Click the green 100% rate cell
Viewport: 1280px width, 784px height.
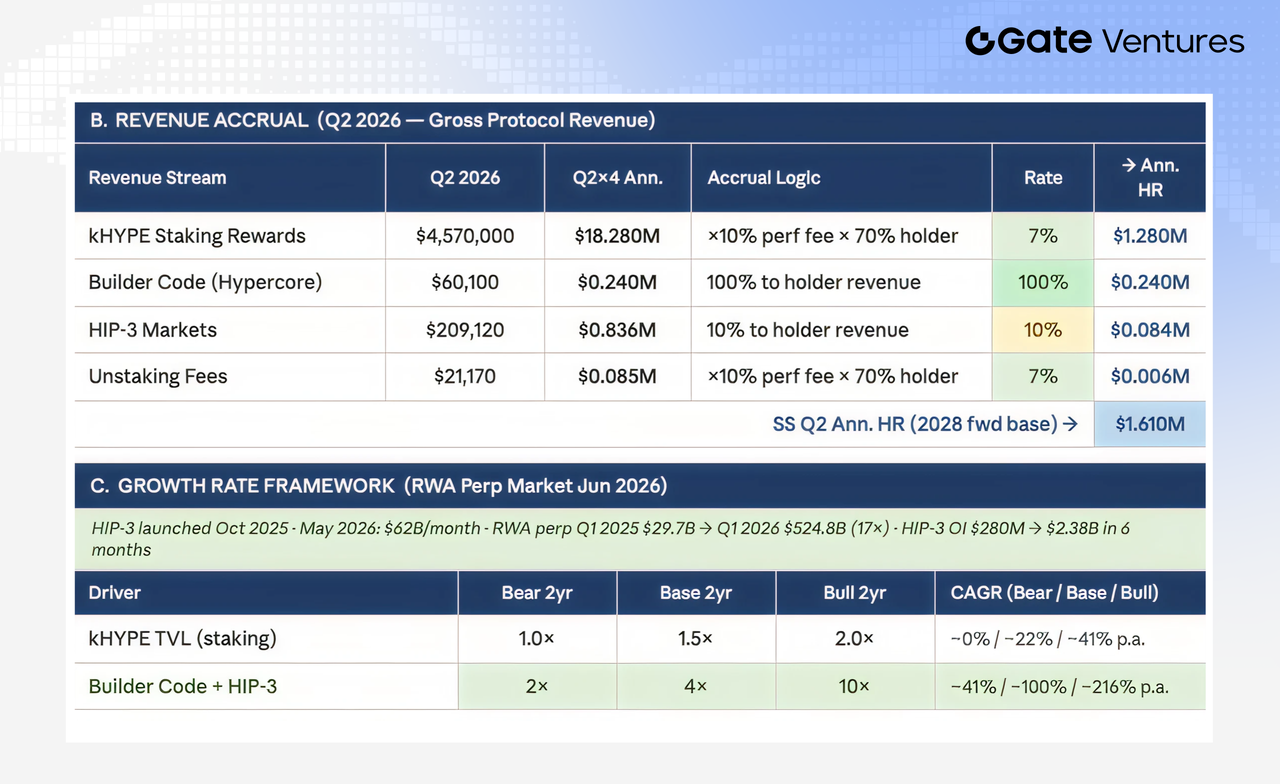click(1043, 282)
